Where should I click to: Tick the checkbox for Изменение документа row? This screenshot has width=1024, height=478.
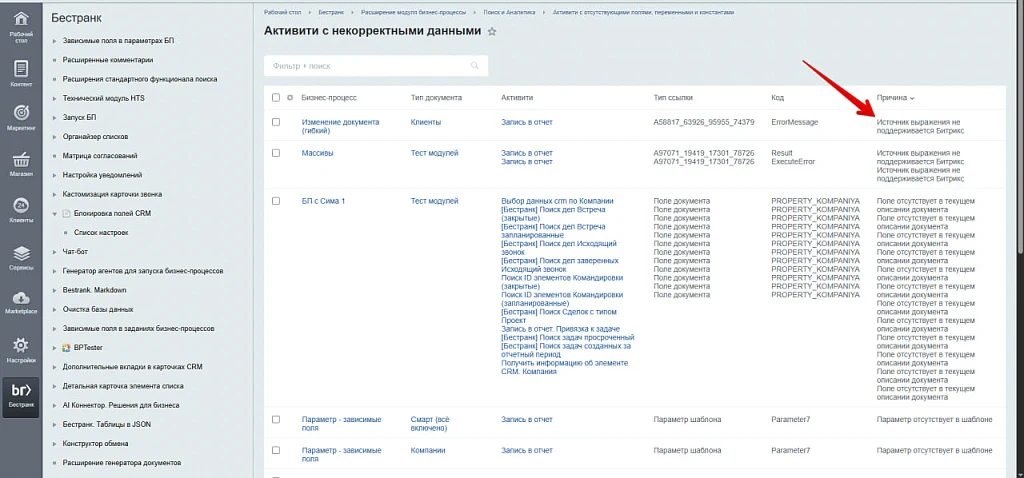pyautogui.click(x=276, y=122)
